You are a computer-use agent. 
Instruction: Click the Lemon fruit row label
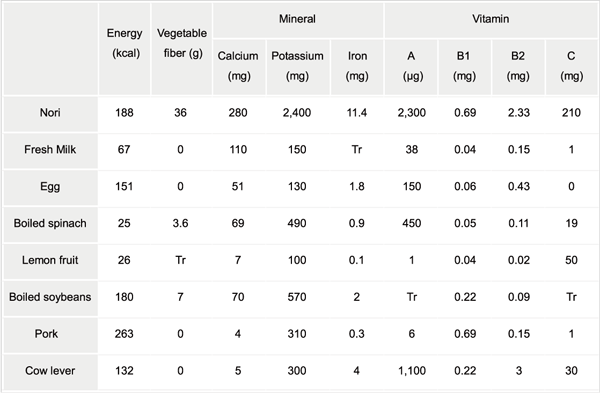coord(50,260)
